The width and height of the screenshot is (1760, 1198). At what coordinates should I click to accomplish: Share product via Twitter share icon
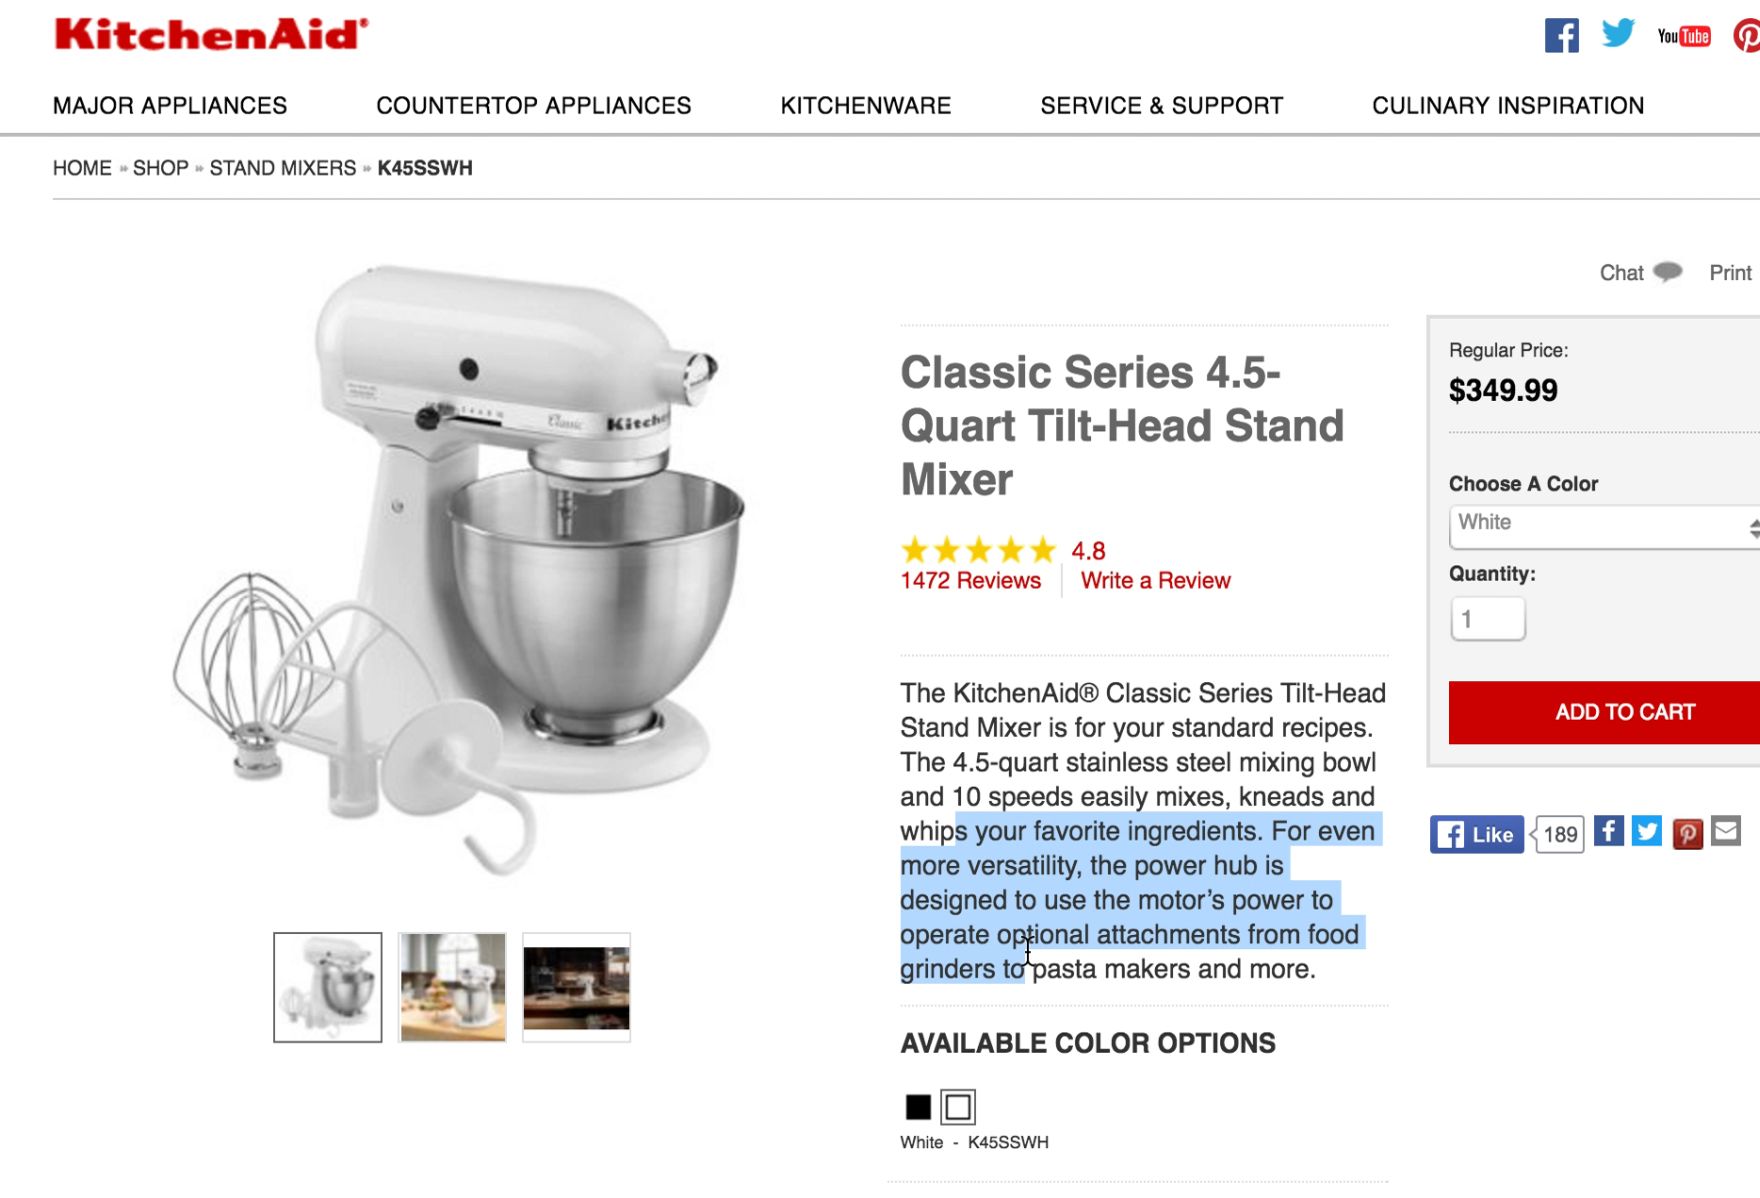(x=1647, y=832)
